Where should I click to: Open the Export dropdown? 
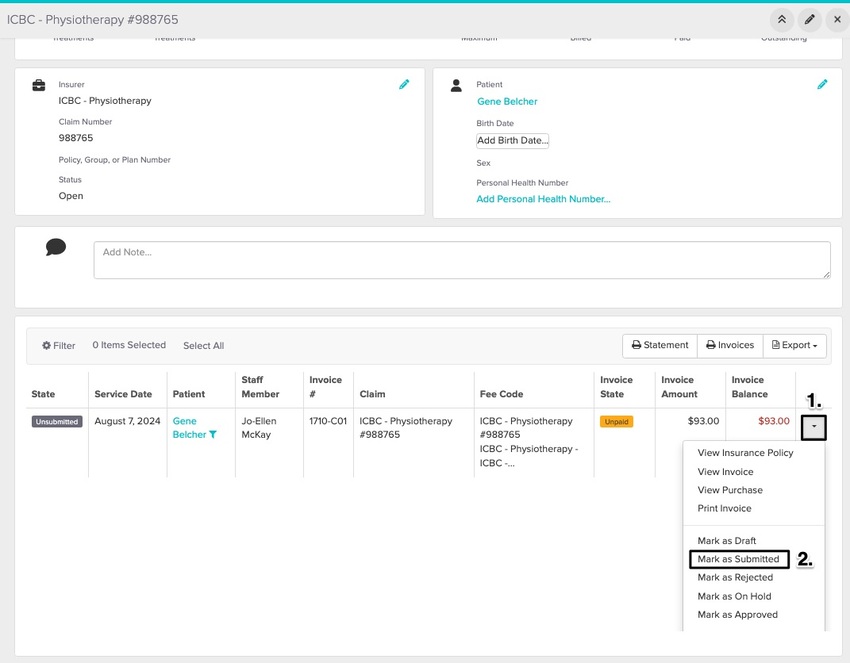click(794, 345)
